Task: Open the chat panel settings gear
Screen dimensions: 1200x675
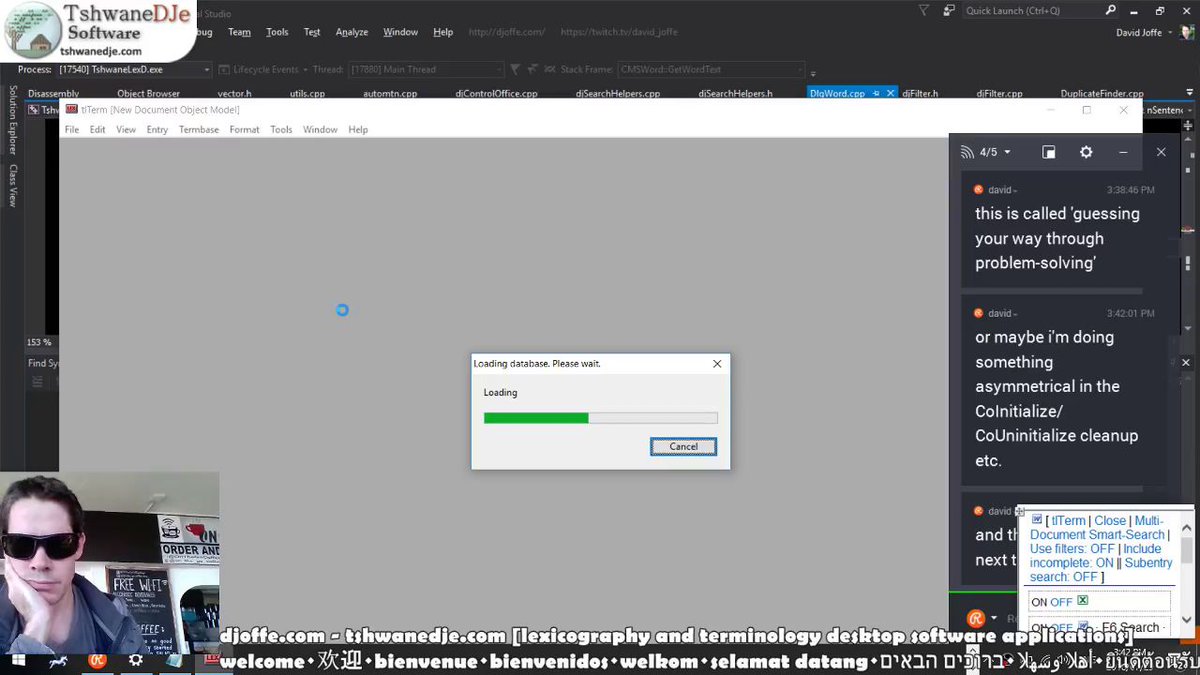Action: pos(1086,152)
